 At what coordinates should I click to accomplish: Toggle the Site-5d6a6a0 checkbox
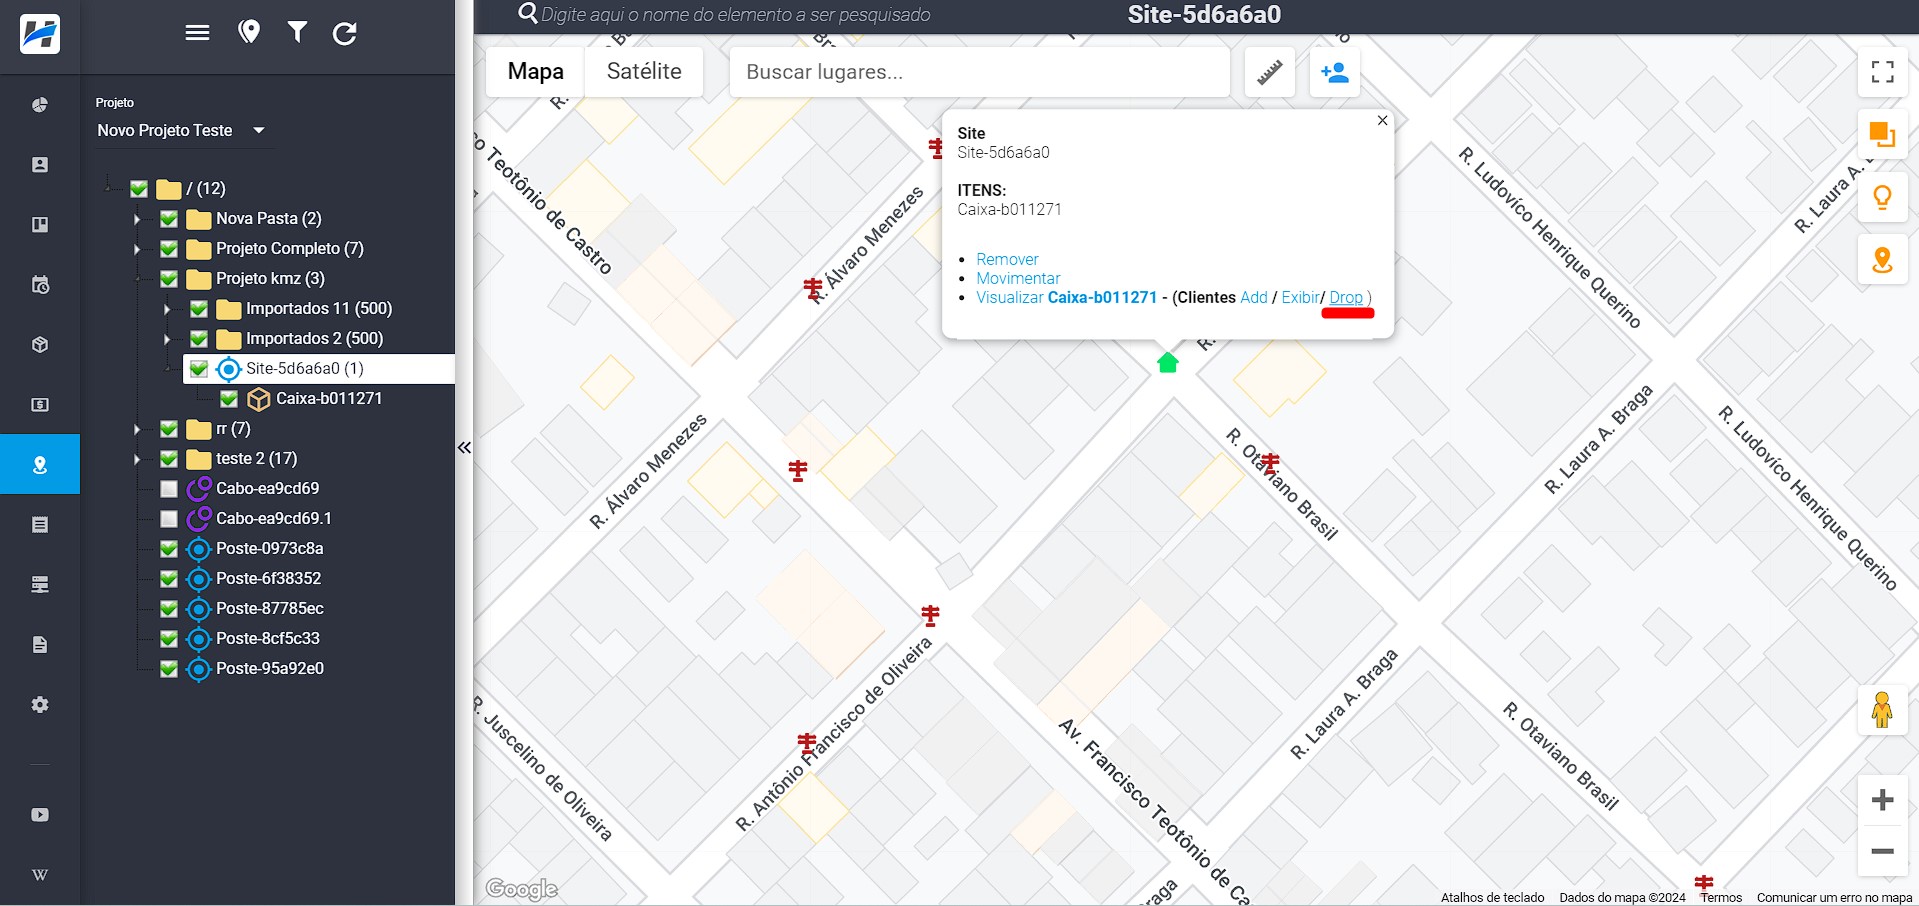tap(199, 369)
